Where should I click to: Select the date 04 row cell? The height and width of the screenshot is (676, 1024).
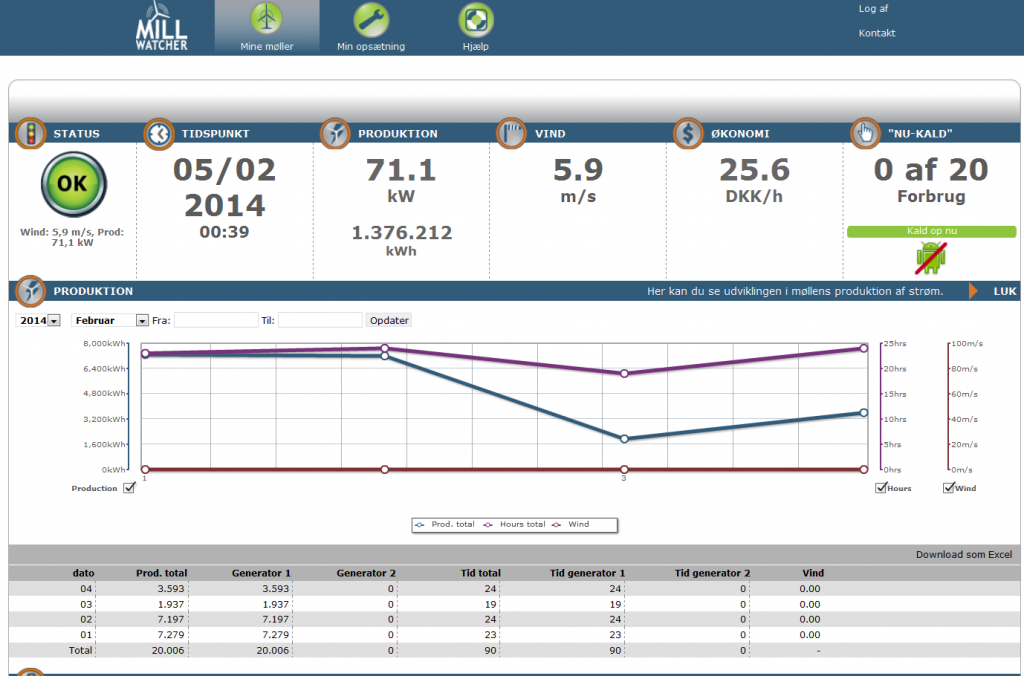click(x=86, y=588)
